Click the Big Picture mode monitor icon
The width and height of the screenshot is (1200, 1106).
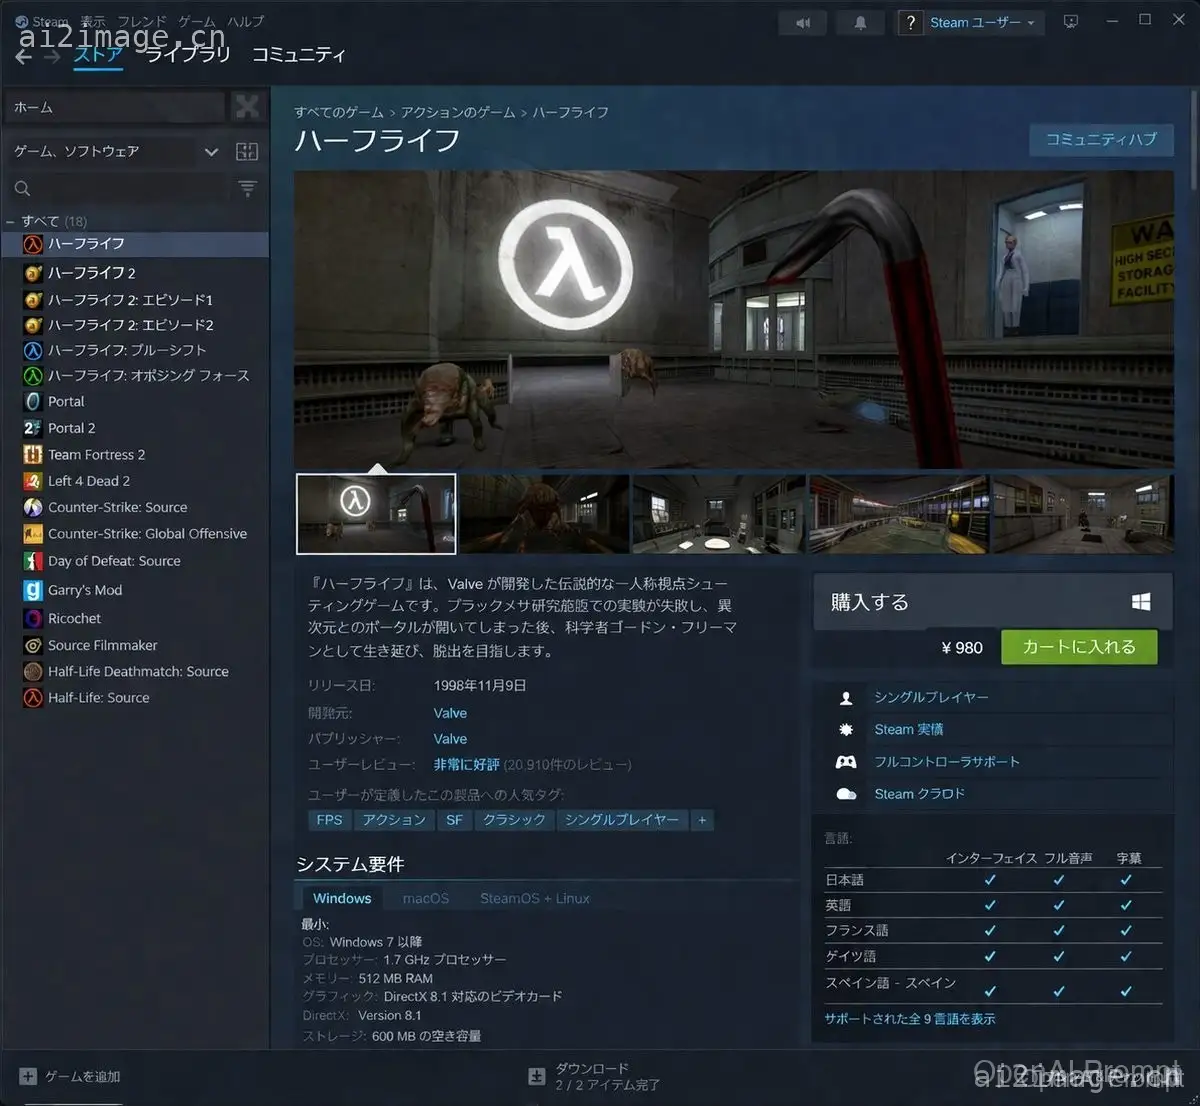[1071, 22]
